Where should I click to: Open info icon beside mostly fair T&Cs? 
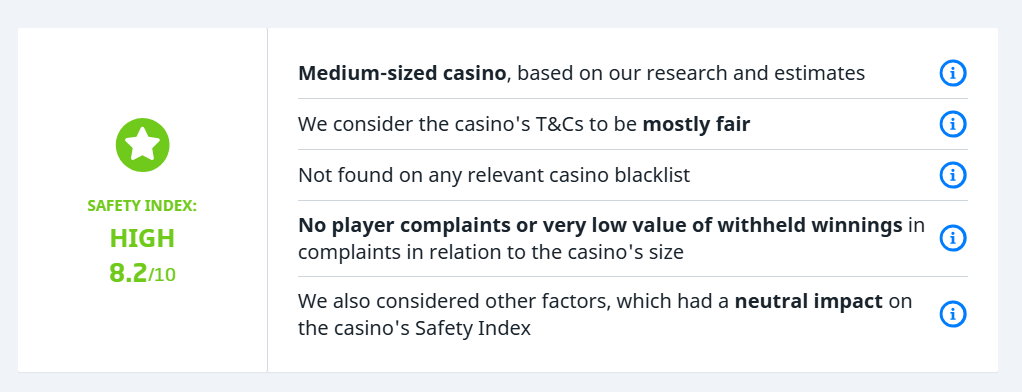pos(952,124)
